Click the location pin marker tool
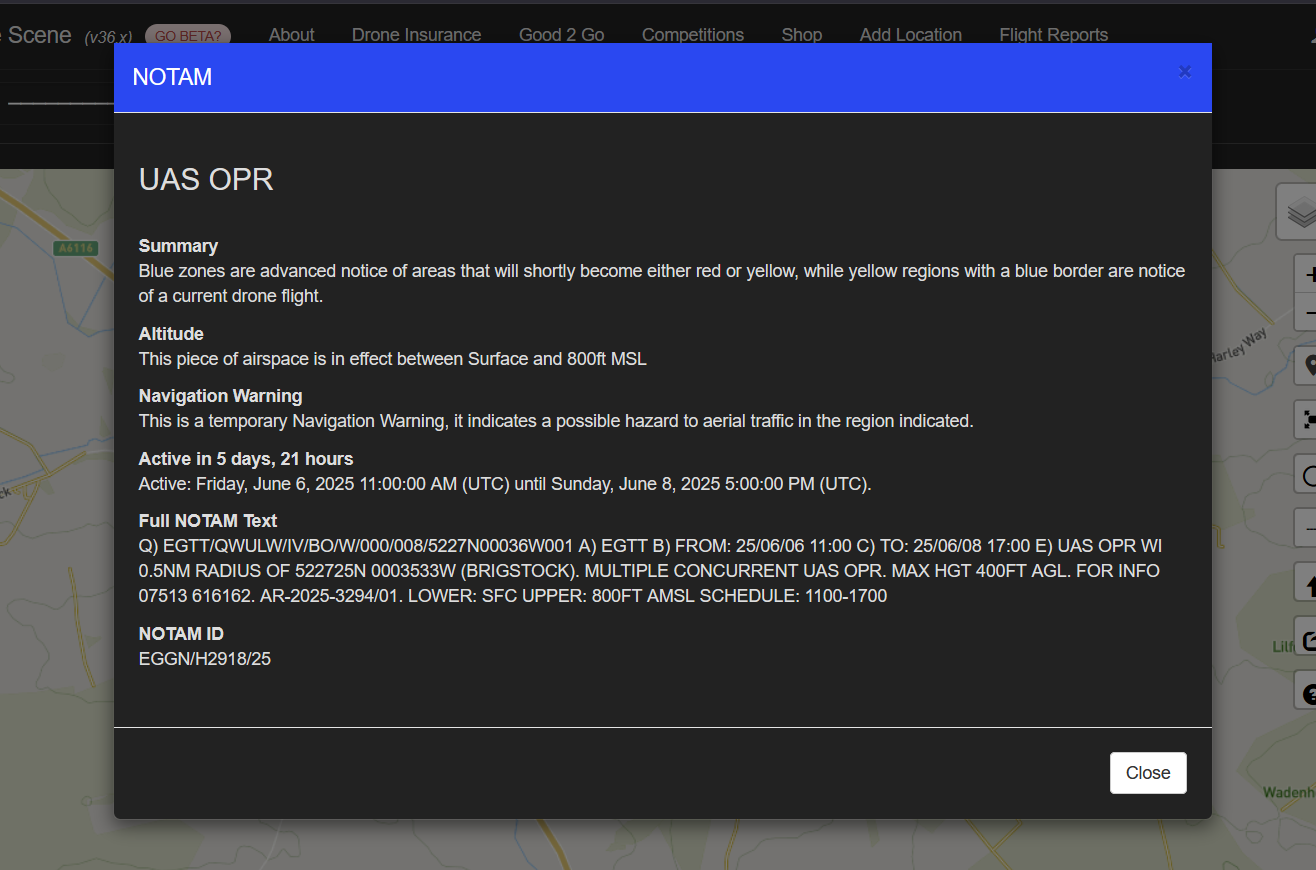The image size is (1316, 870). point(1306,366)
